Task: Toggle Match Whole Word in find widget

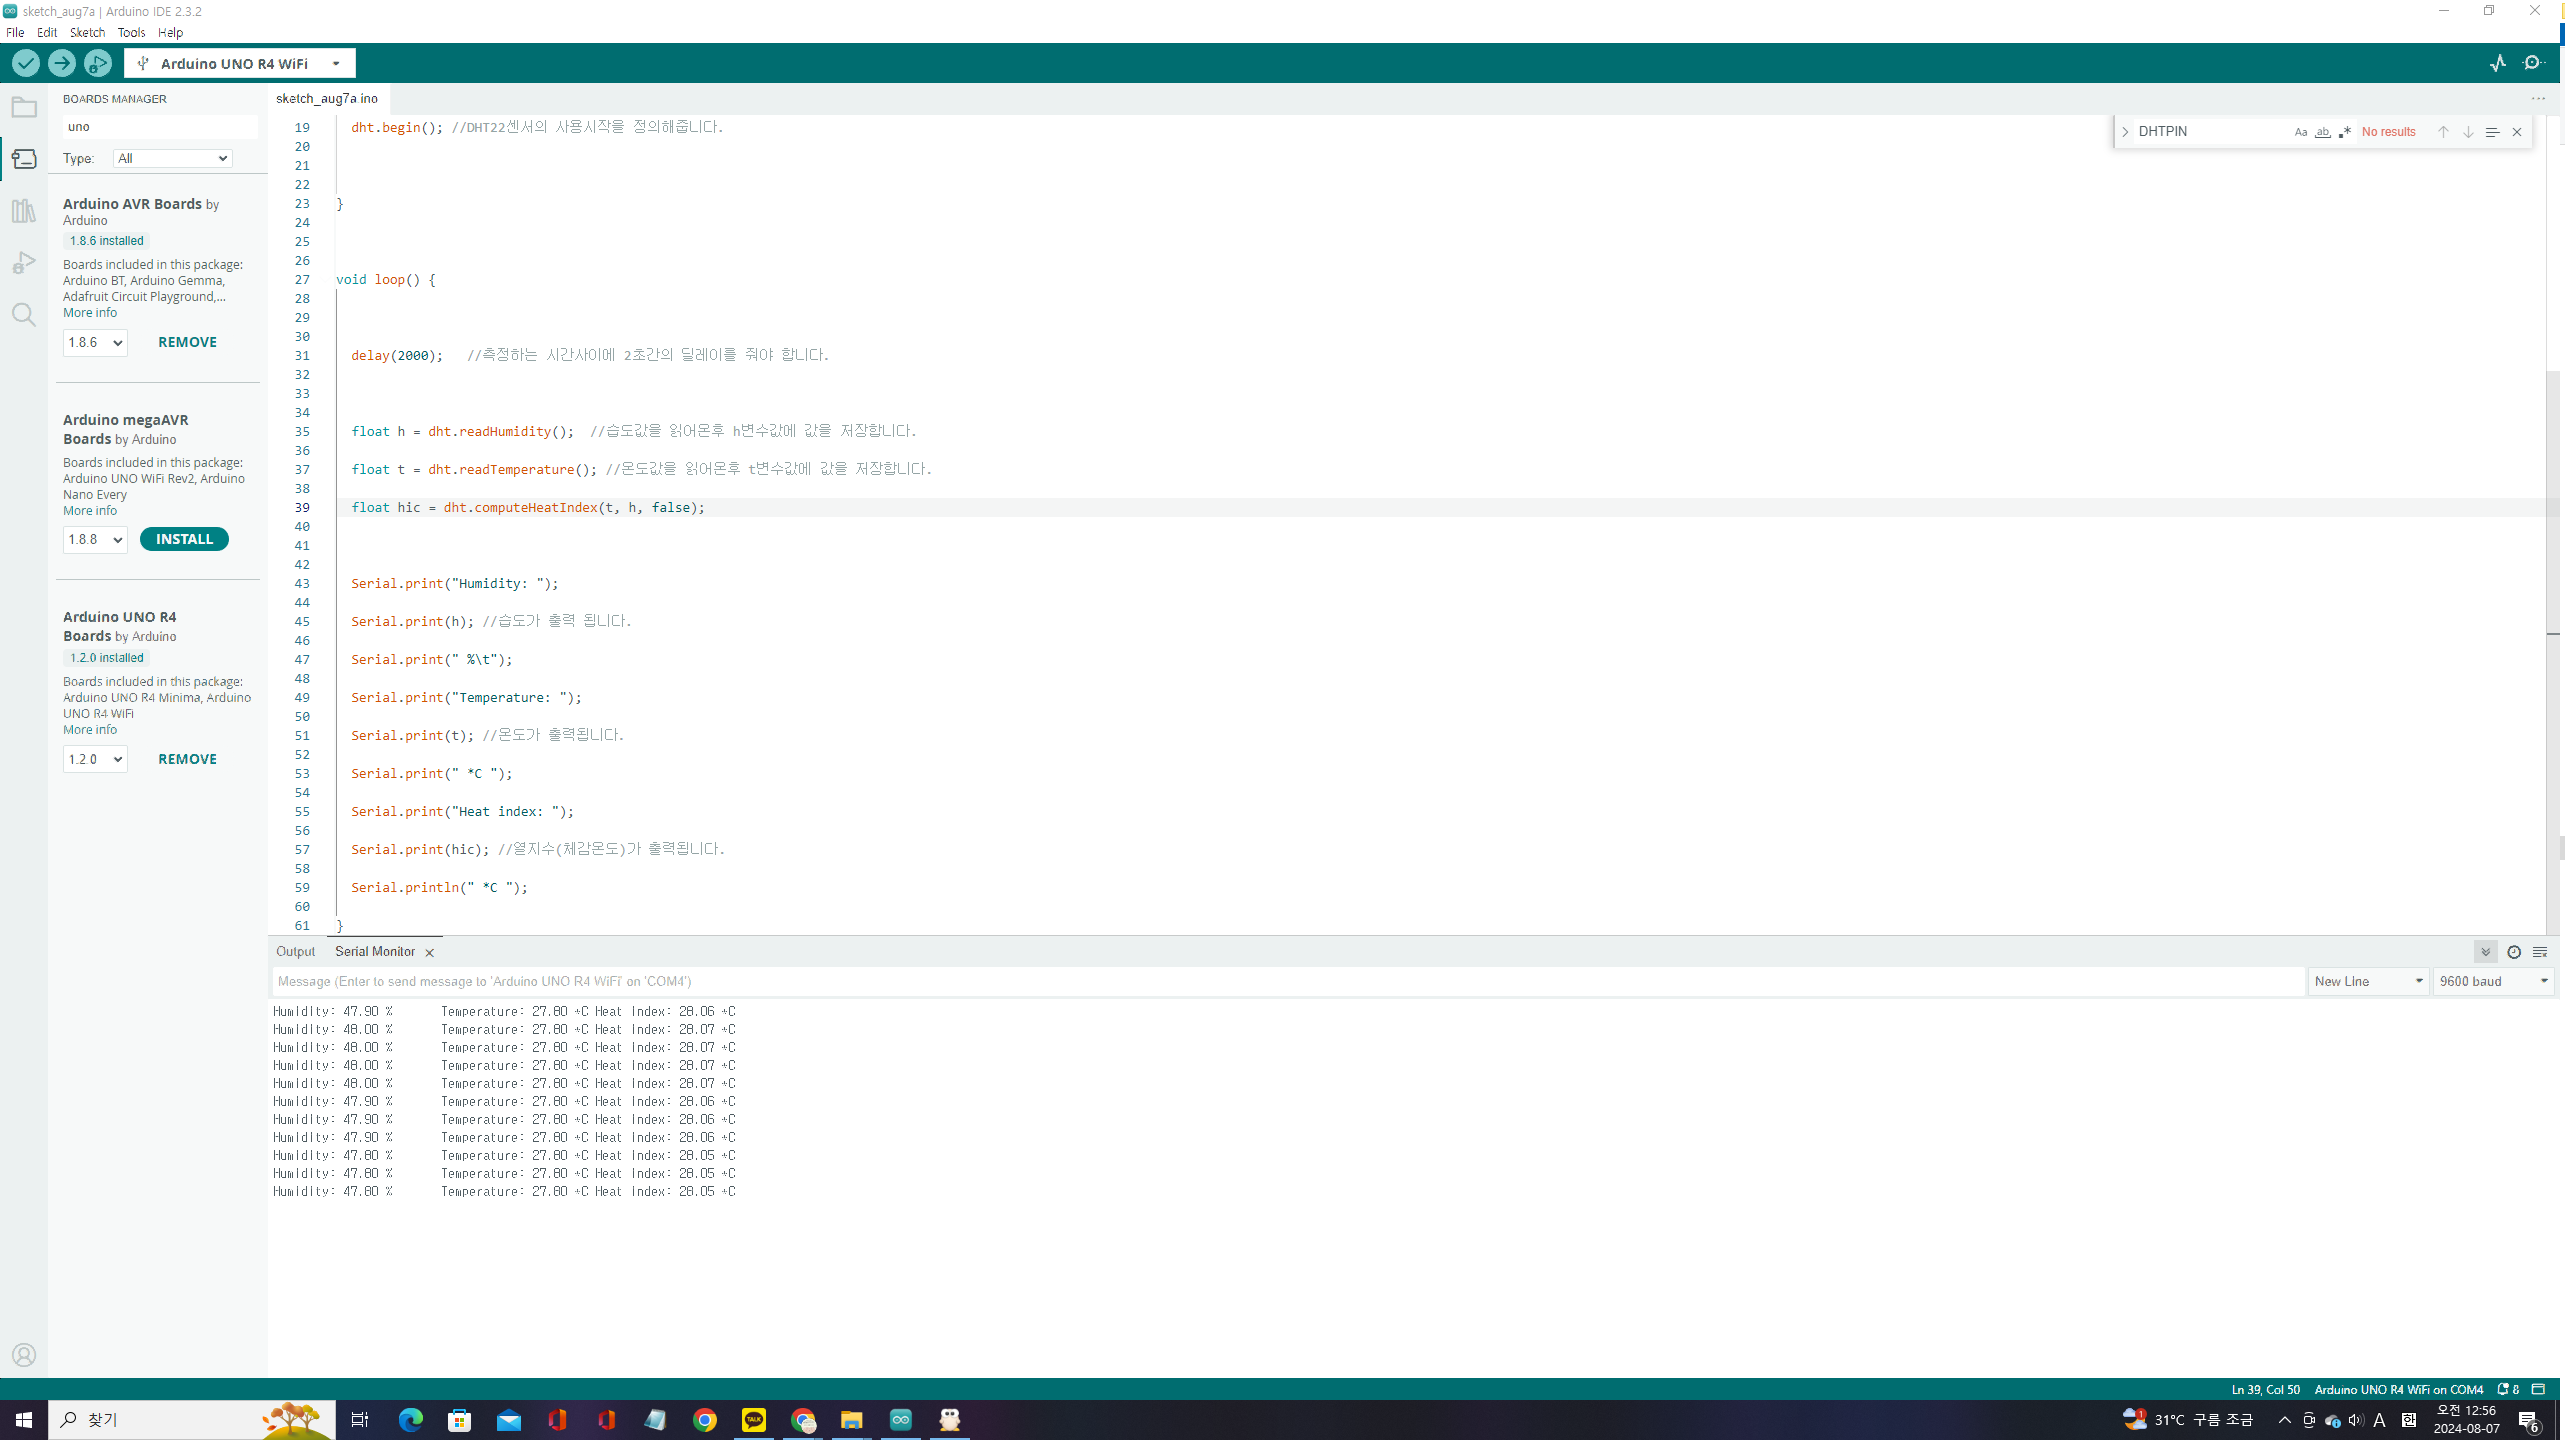Action: click(2322, 132)
